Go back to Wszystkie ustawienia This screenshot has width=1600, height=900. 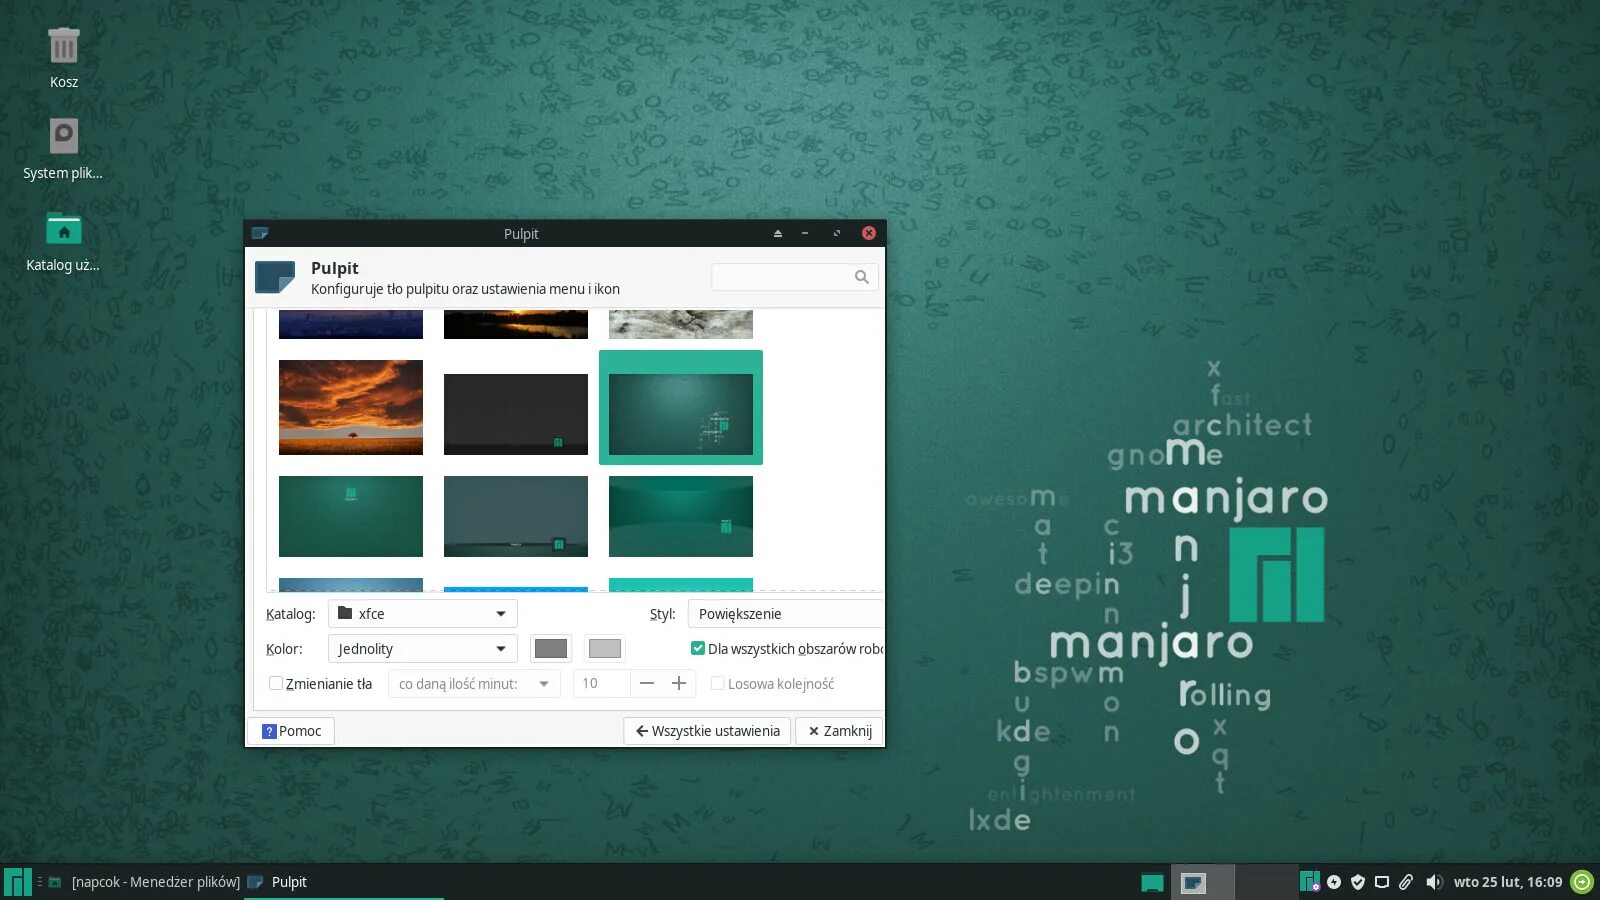coord(707,731)
